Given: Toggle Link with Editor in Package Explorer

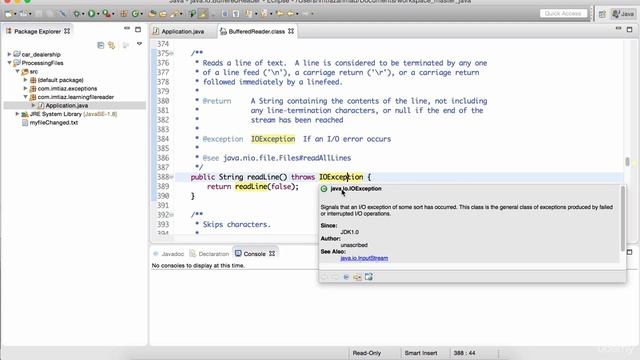Looking at the screenshot, I should tap(111, 45).
